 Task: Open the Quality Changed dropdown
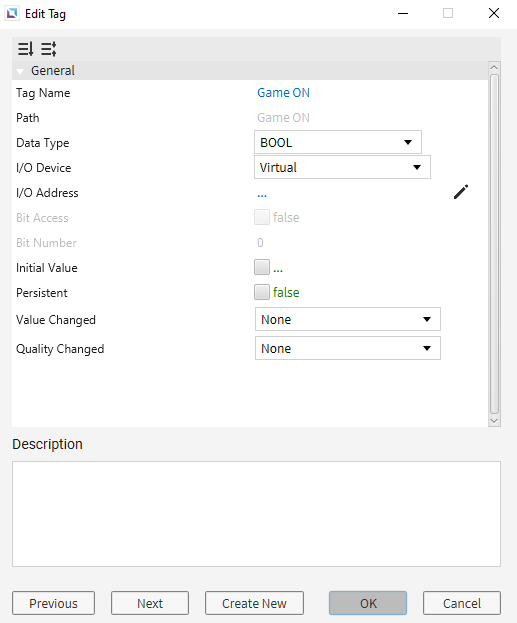coord(348,348)
